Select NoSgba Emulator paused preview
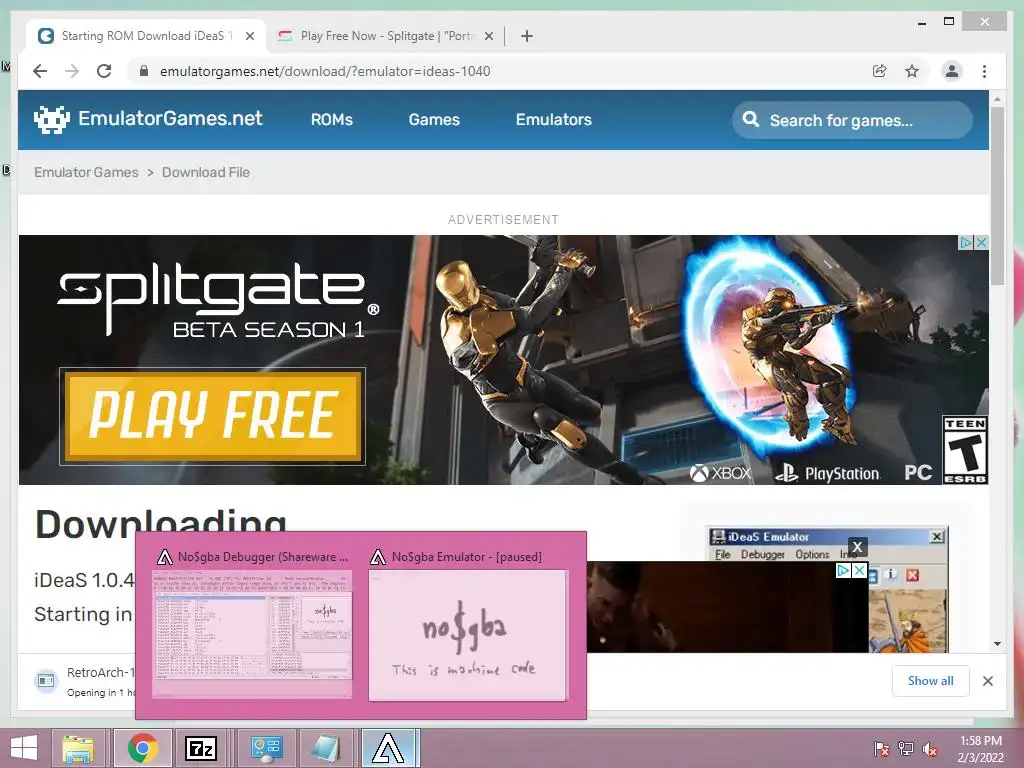This screenshot has width=1024, height=768. 468,624
